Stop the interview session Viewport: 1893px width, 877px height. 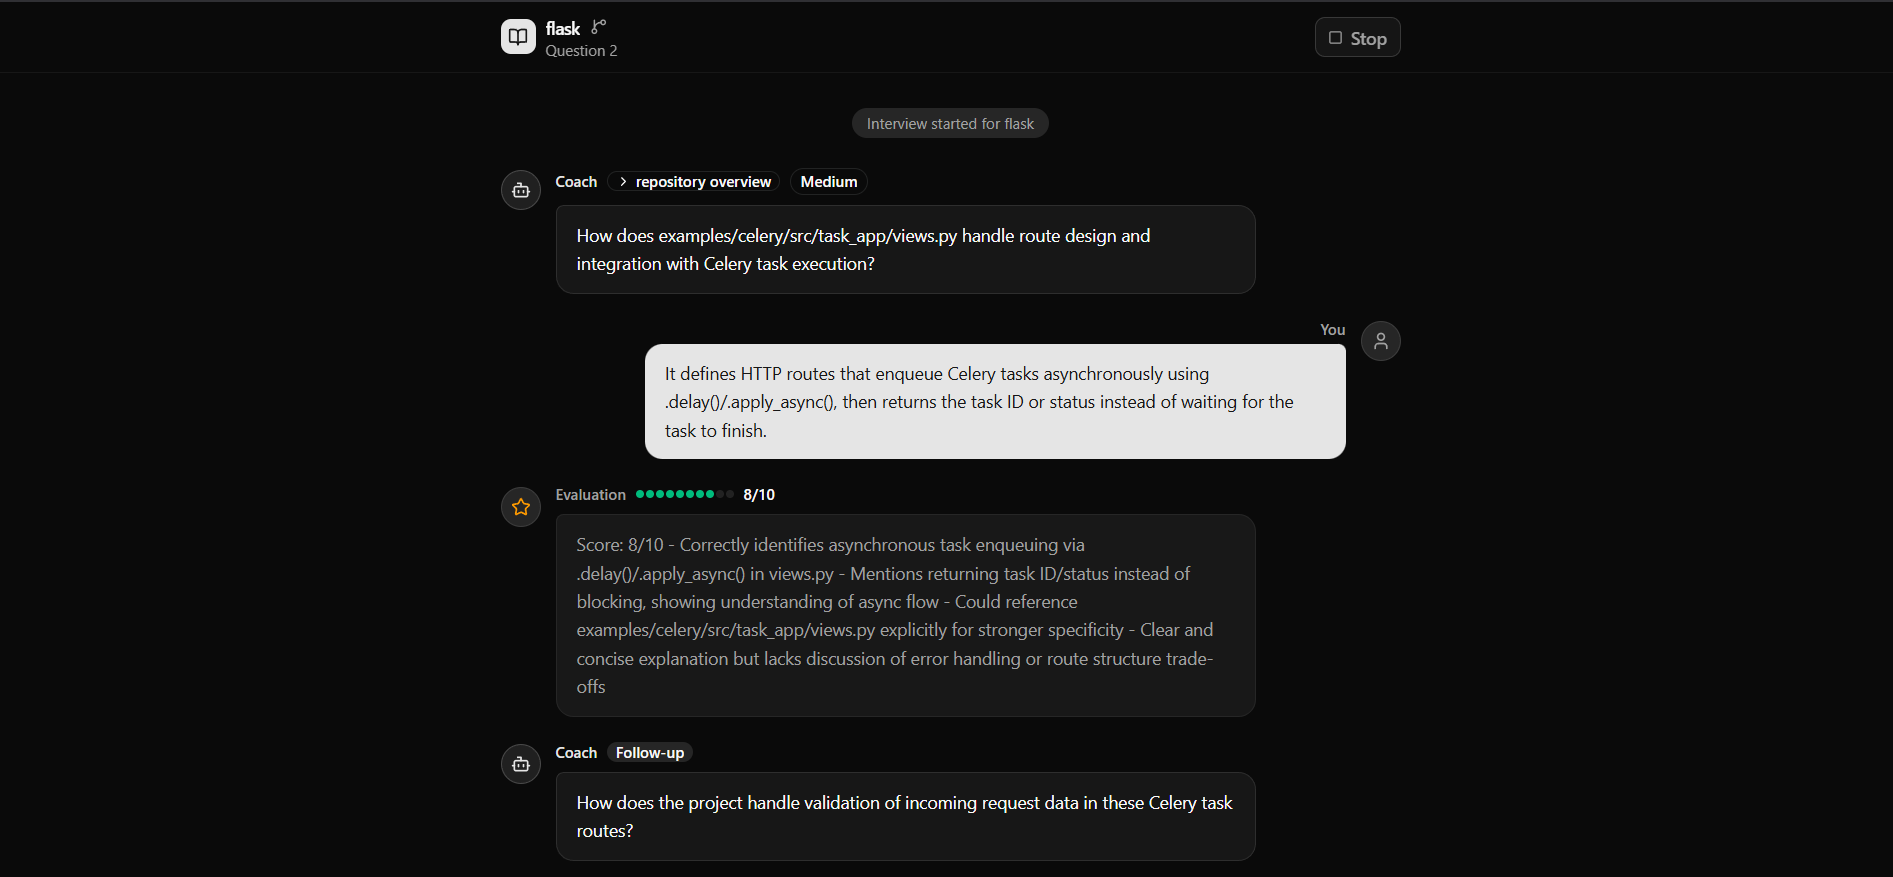1357,38
